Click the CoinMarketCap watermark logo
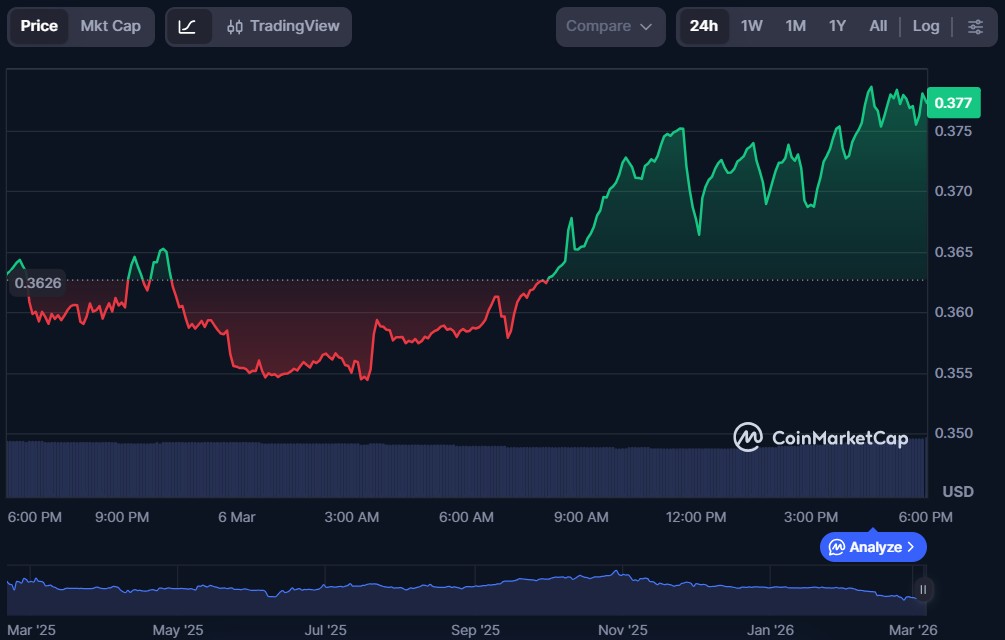The width and height of the screenshot is (1005, 640). click(x=821, y=437)
